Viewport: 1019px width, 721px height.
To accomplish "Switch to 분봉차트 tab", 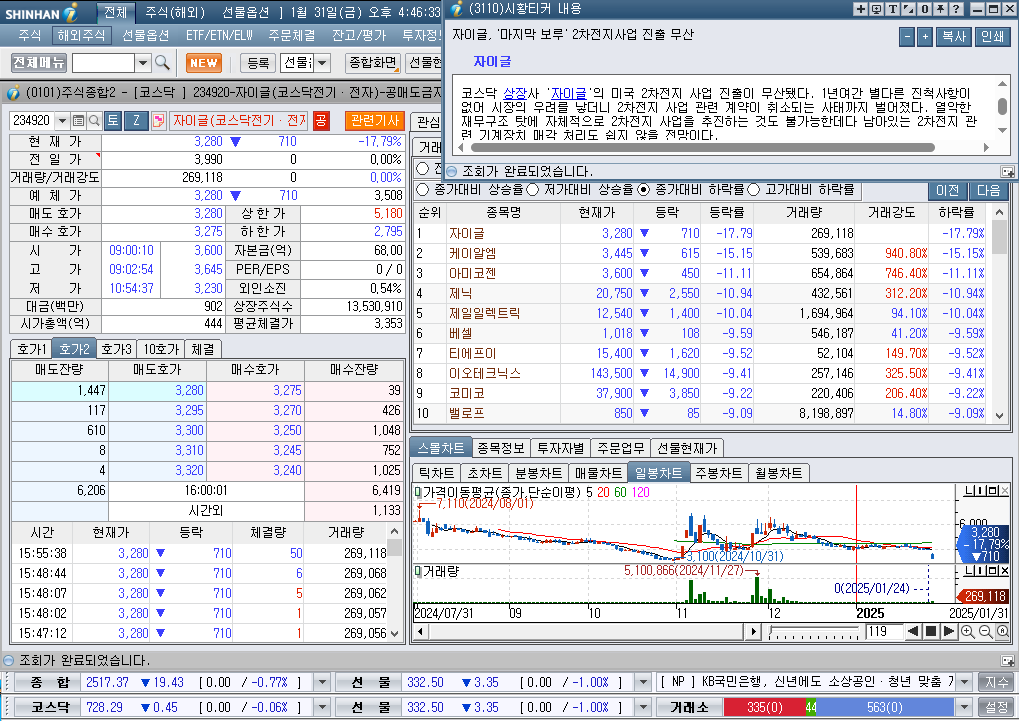I will point(539,473).
